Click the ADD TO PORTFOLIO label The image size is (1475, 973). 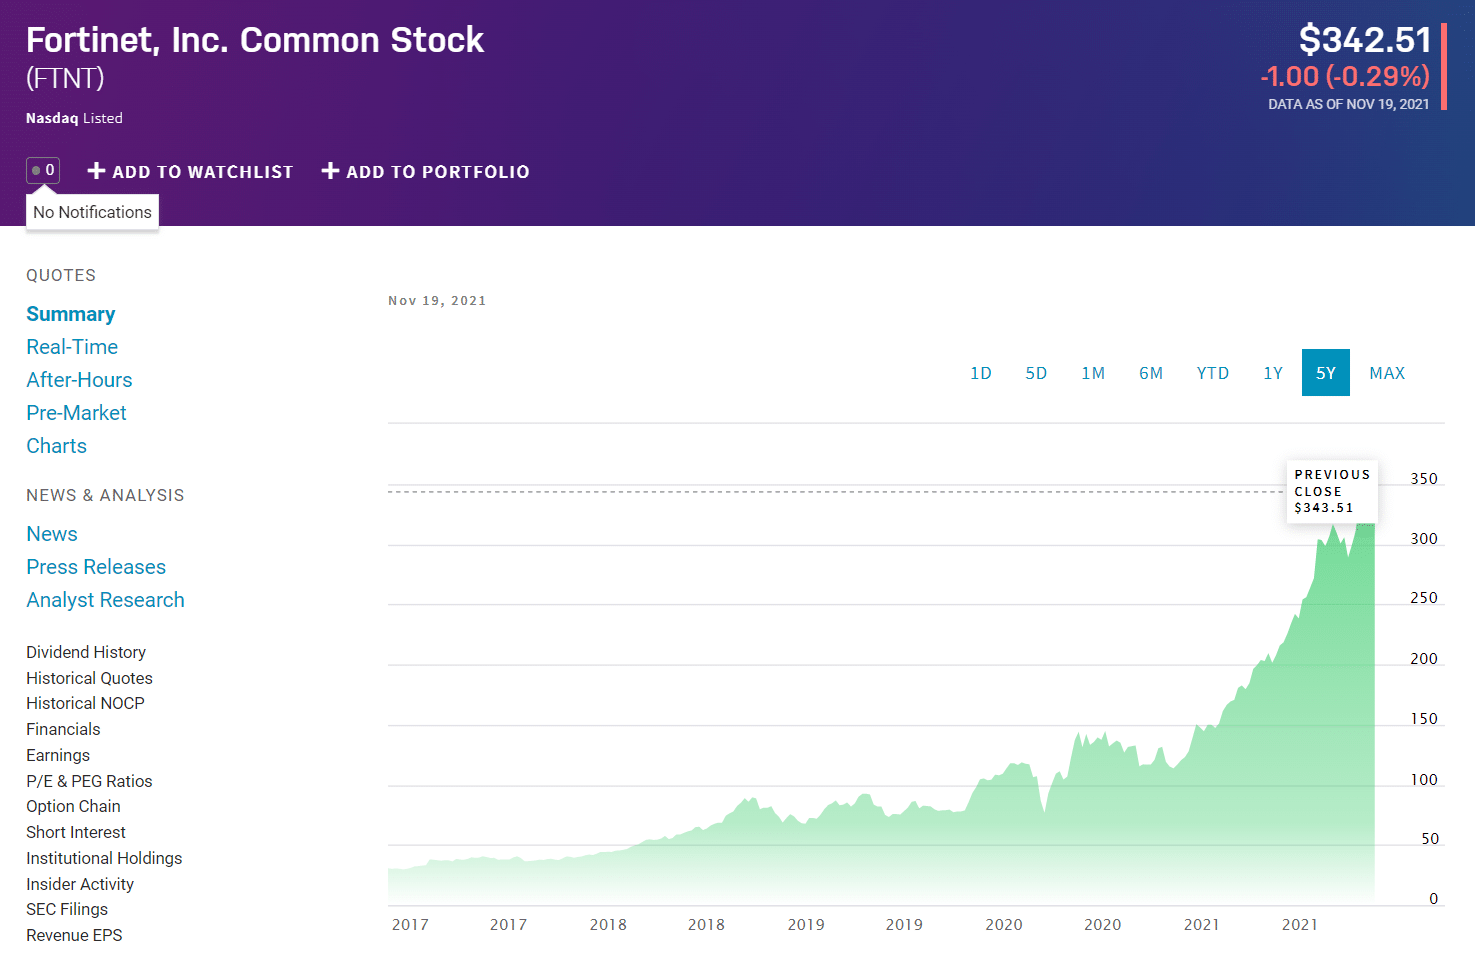click(x=438, y=172)
